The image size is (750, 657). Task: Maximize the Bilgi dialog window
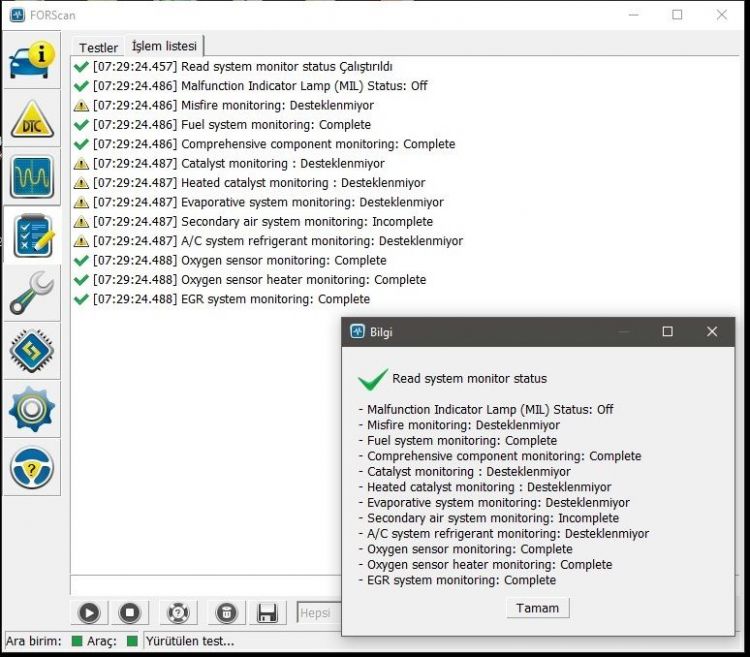[x=668, y=331]
